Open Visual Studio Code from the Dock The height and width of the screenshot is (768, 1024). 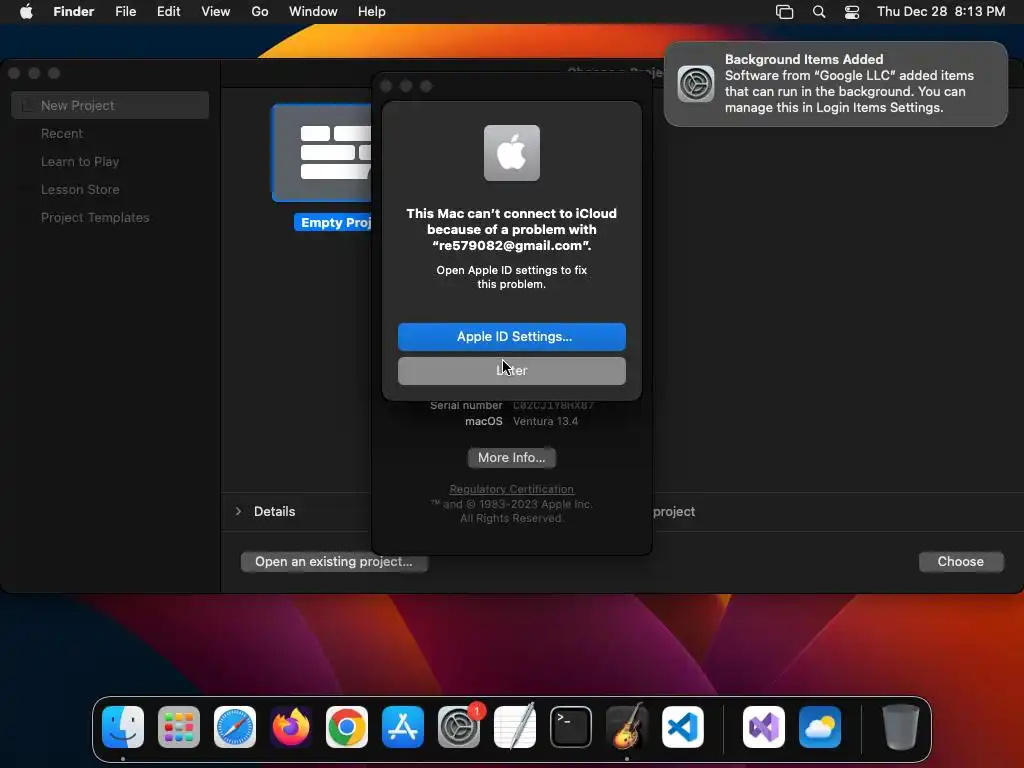pyautogui.click(x=682, y=727)
